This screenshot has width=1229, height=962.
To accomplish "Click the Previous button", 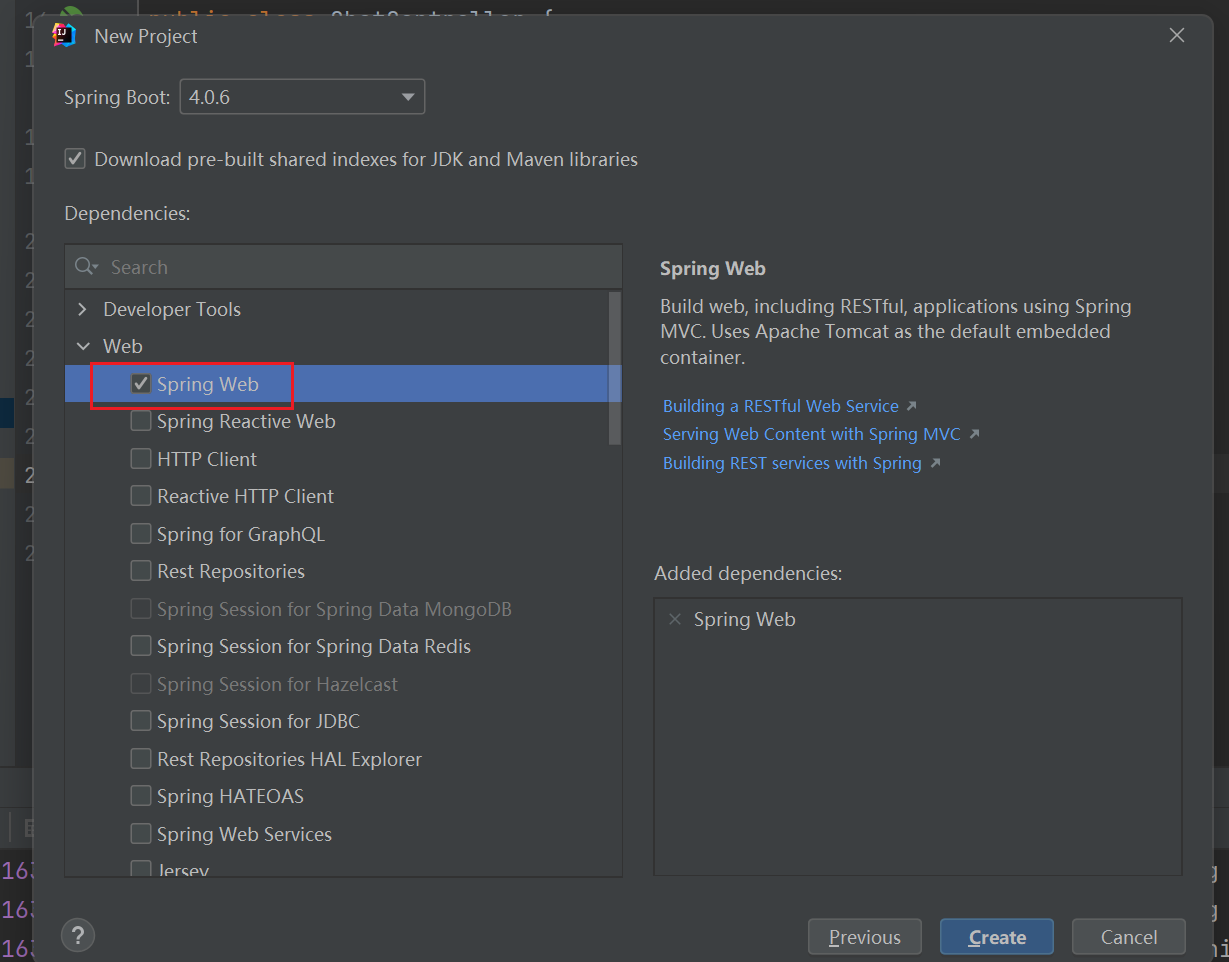I will point(865,937).
